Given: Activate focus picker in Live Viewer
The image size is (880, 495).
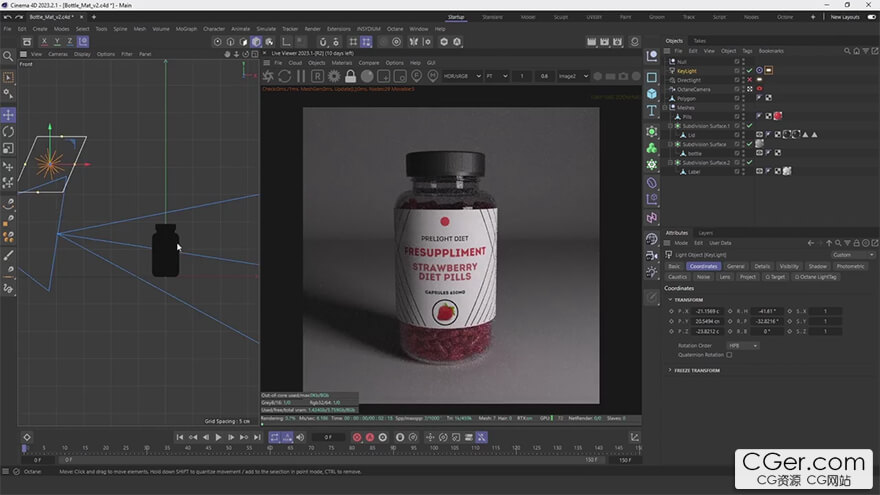Looking at the screenshot, I should [x=416, y=76].
